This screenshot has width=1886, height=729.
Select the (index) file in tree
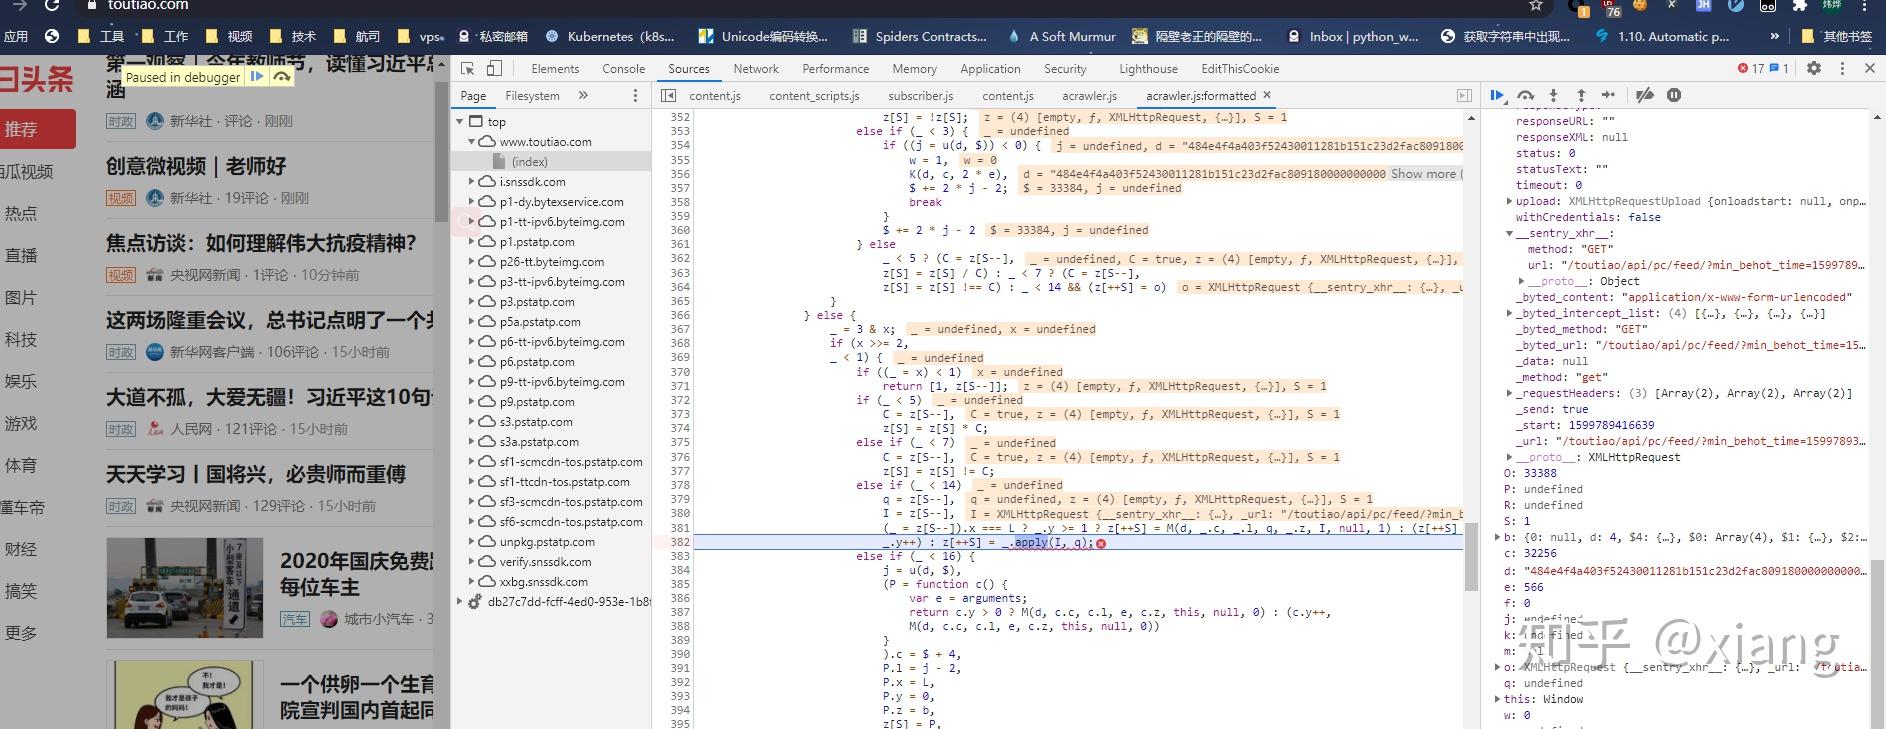tap(529, 162)
